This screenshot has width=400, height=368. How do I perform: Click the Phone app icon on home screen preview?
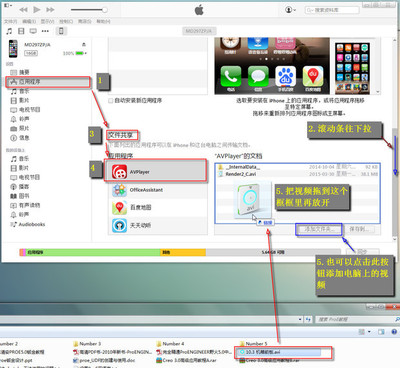coord(231,76)
